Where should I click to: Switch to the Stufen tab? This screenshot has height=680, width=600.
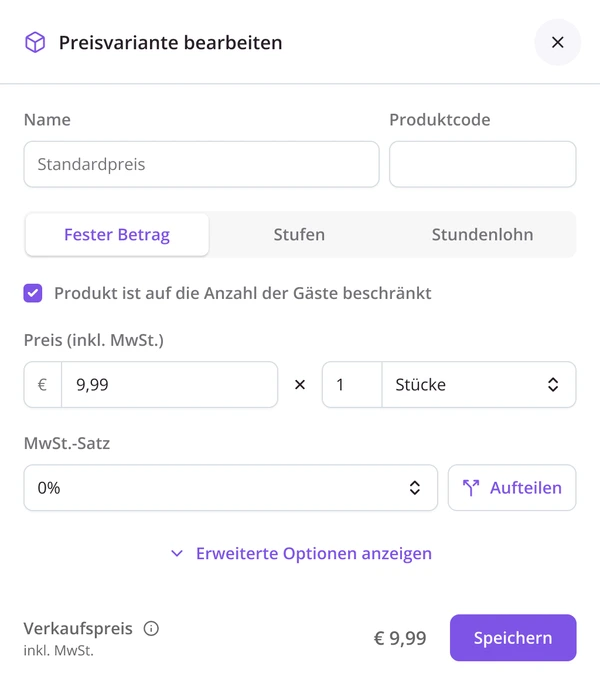click(299, 235)
